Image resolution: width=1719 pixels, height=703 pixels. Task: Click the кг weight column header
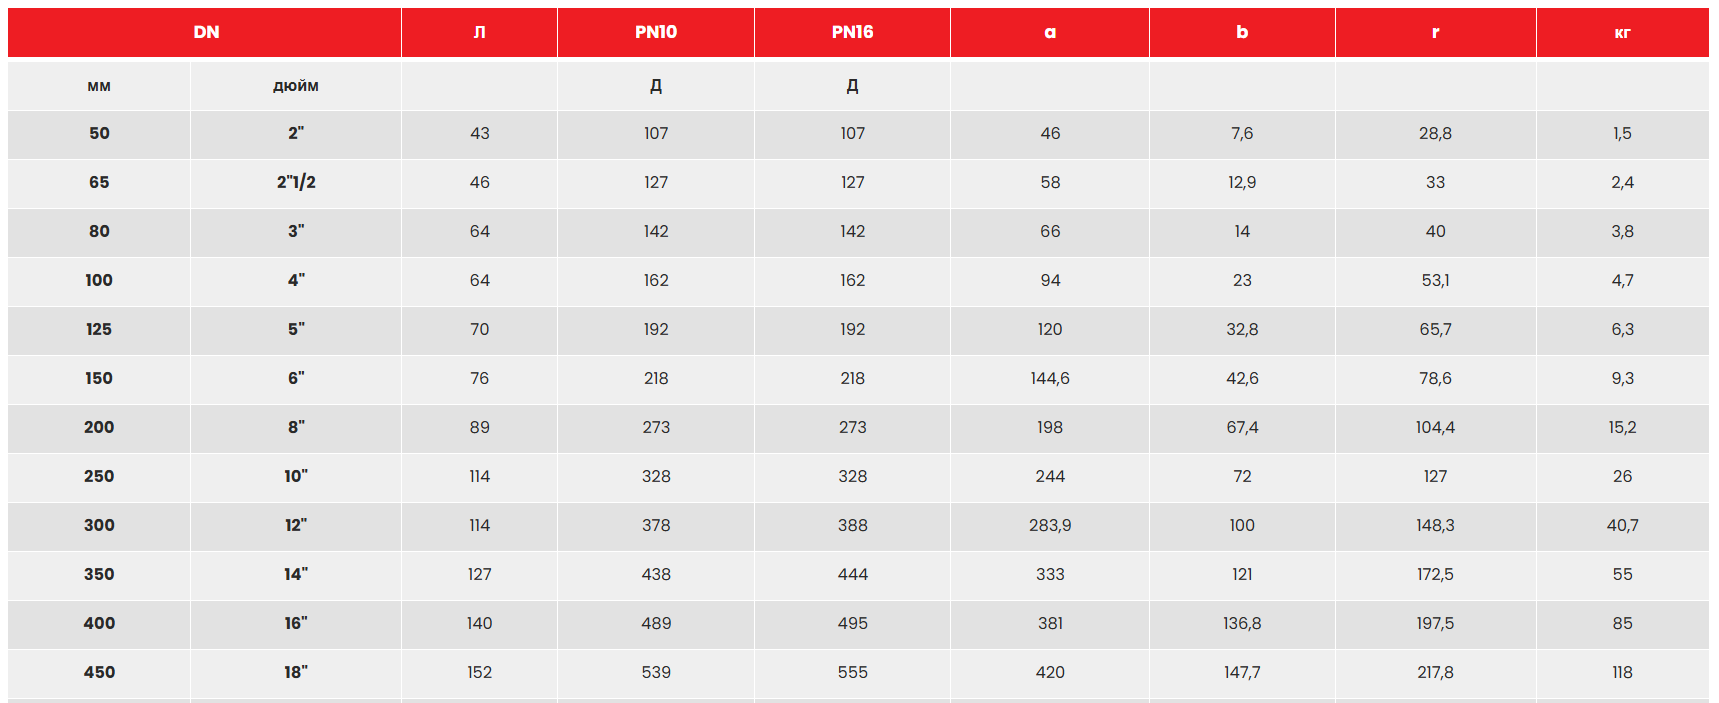point(1622,32)
